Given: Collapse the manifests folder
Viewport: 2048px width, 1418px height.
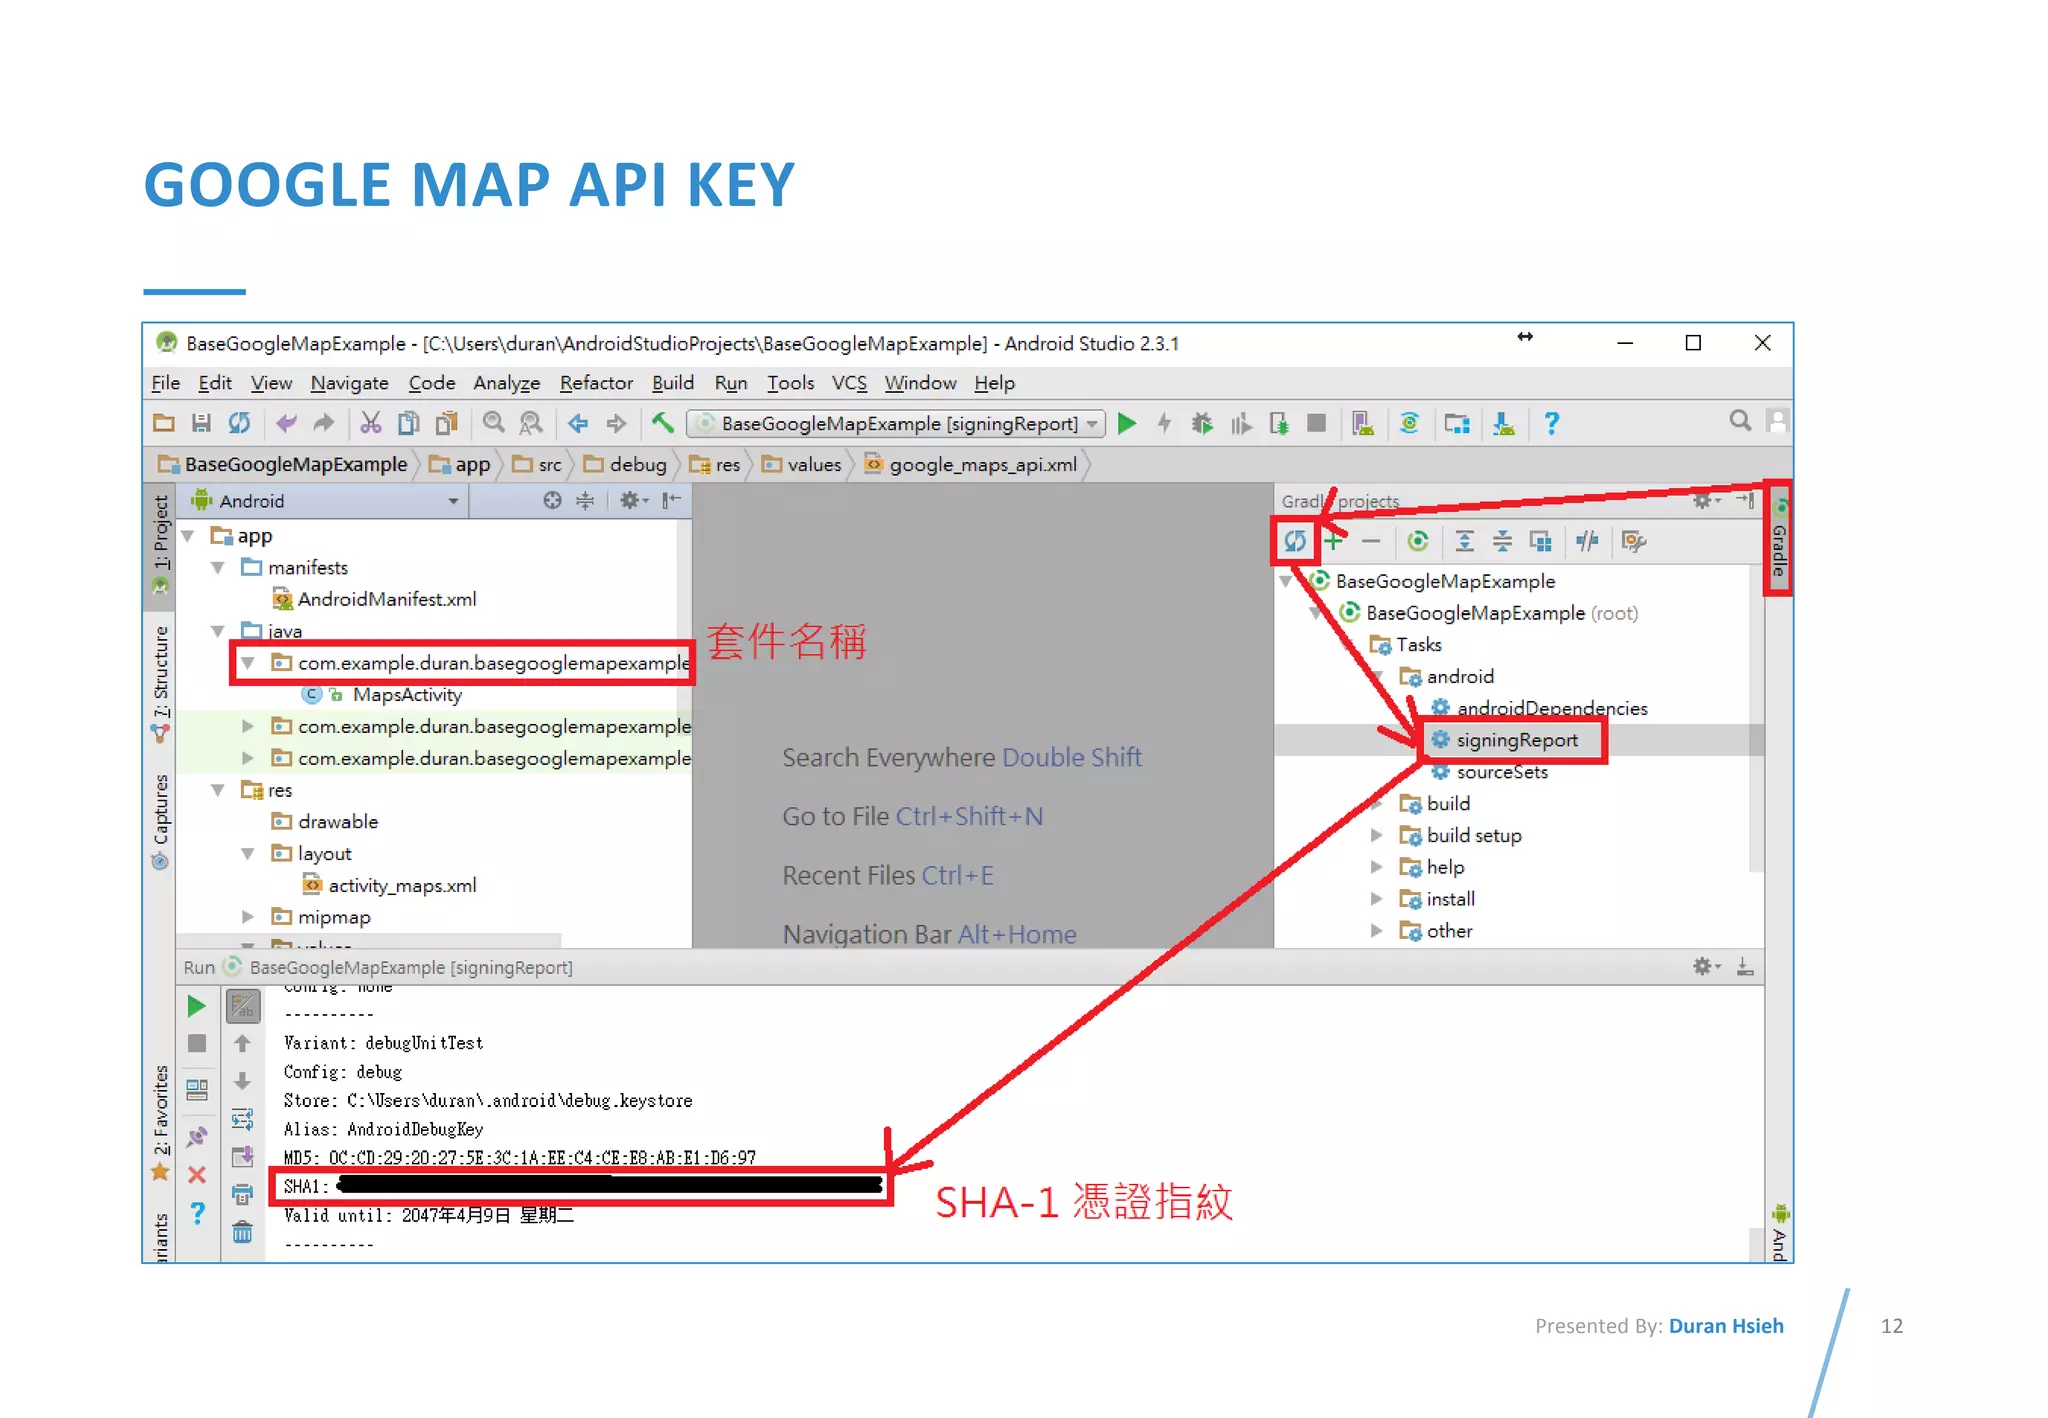Looking at the screenshot, I should pyautogui.click(x=218, y=567).
